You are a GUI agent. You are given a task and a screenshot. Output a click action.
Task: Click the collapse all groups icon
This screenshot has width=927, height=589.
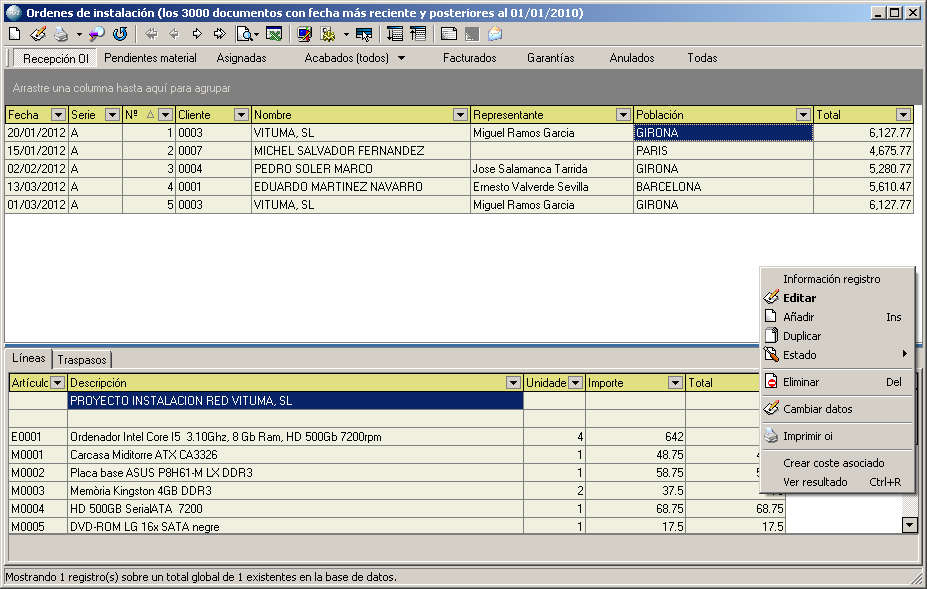click(418, 34)
